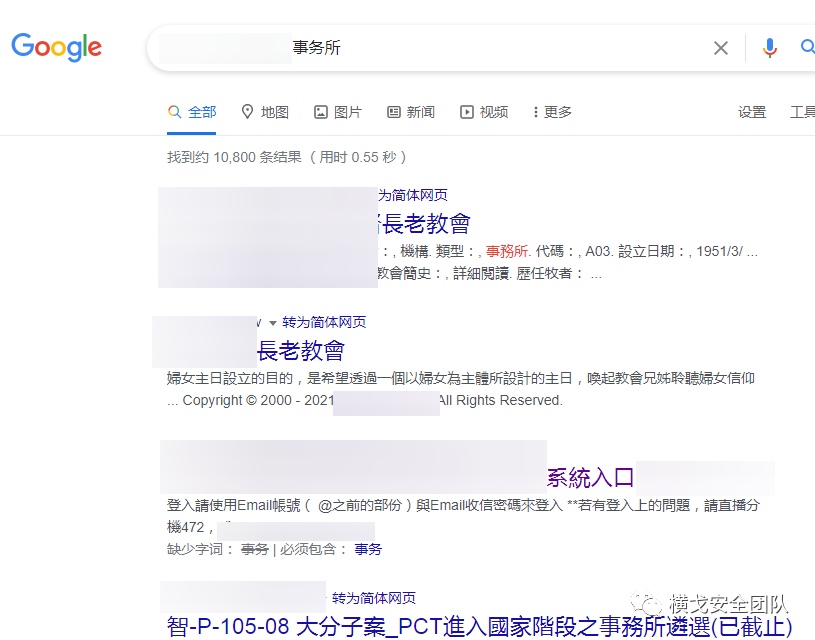Open first result title ending 長老教會
This screenshot has width=815, height=640.
[424, 224]
